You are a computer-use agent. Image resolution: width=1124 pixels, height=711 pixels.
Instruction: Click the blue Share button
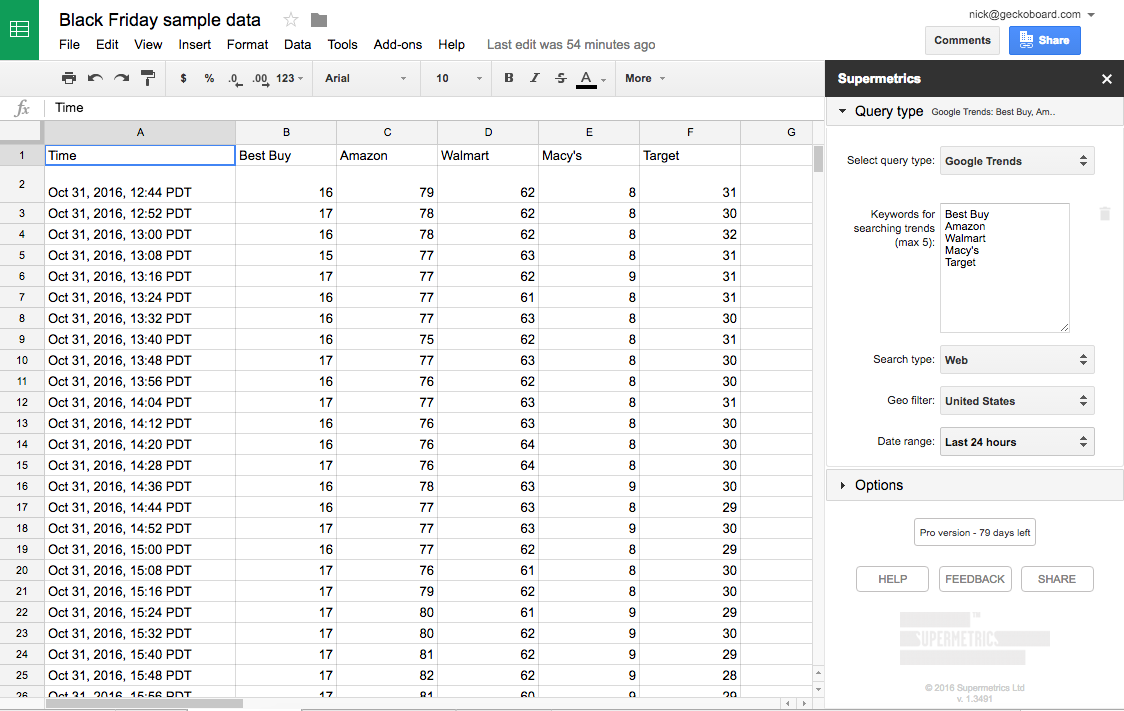point(1044,40)
